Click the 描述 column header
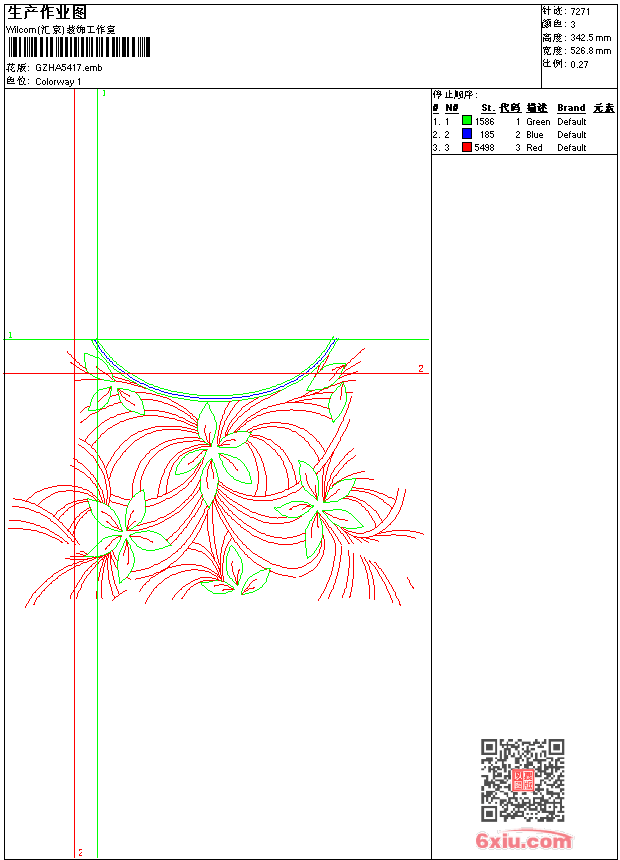 tap(537, 108)
